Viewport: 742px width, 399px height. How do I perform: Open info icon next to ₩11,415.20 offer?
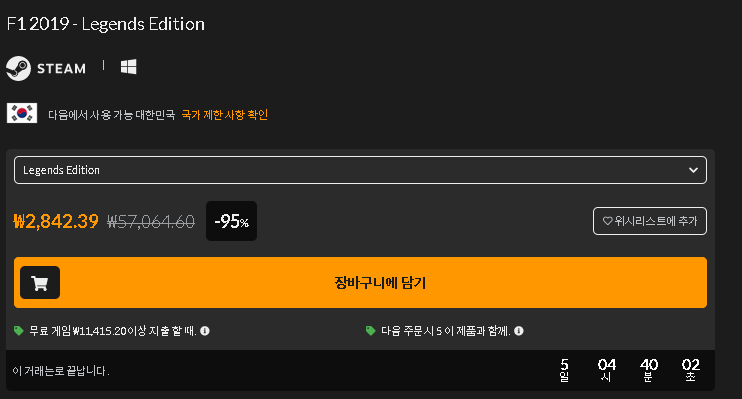click(x=204, y=330)
